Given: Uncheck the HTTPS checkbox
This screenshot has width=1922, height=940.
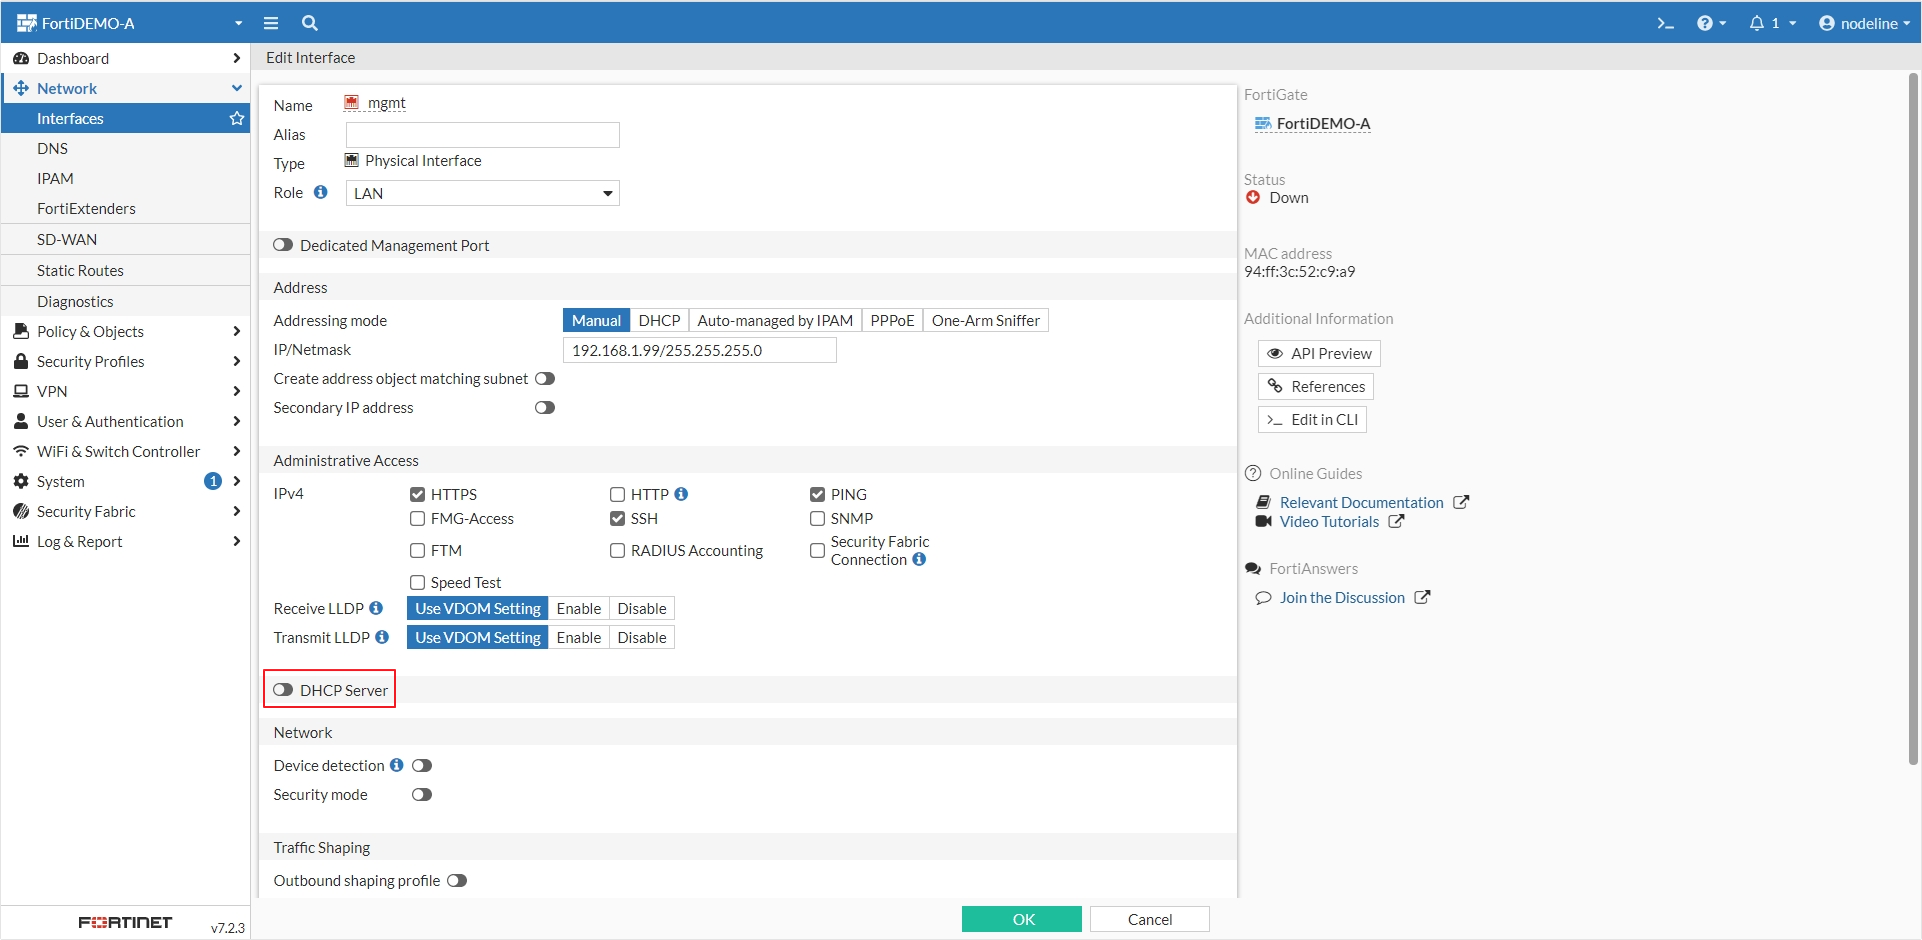Looking at the screenshot, I should coord(418,495).
